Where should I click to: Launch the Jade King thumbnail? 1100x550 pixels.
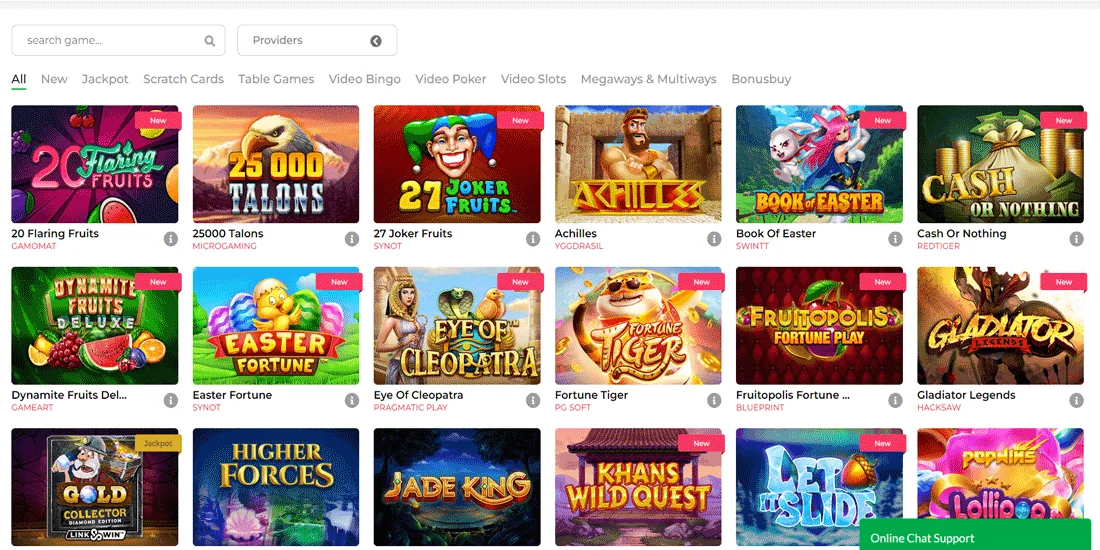click(x=457, y=487)
